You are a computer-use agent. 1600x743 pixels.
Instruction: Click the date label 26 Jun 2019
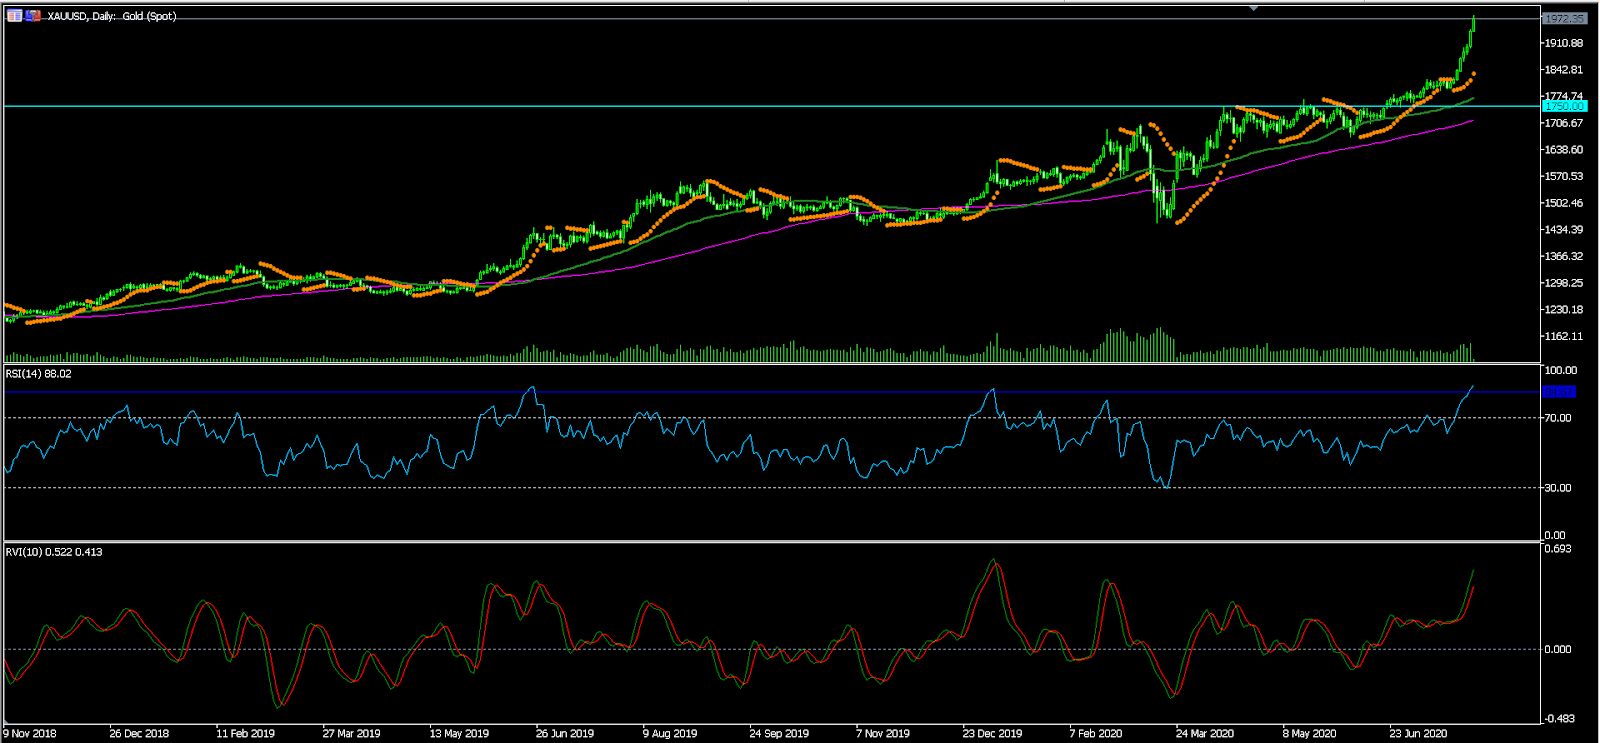click(565, 734)
